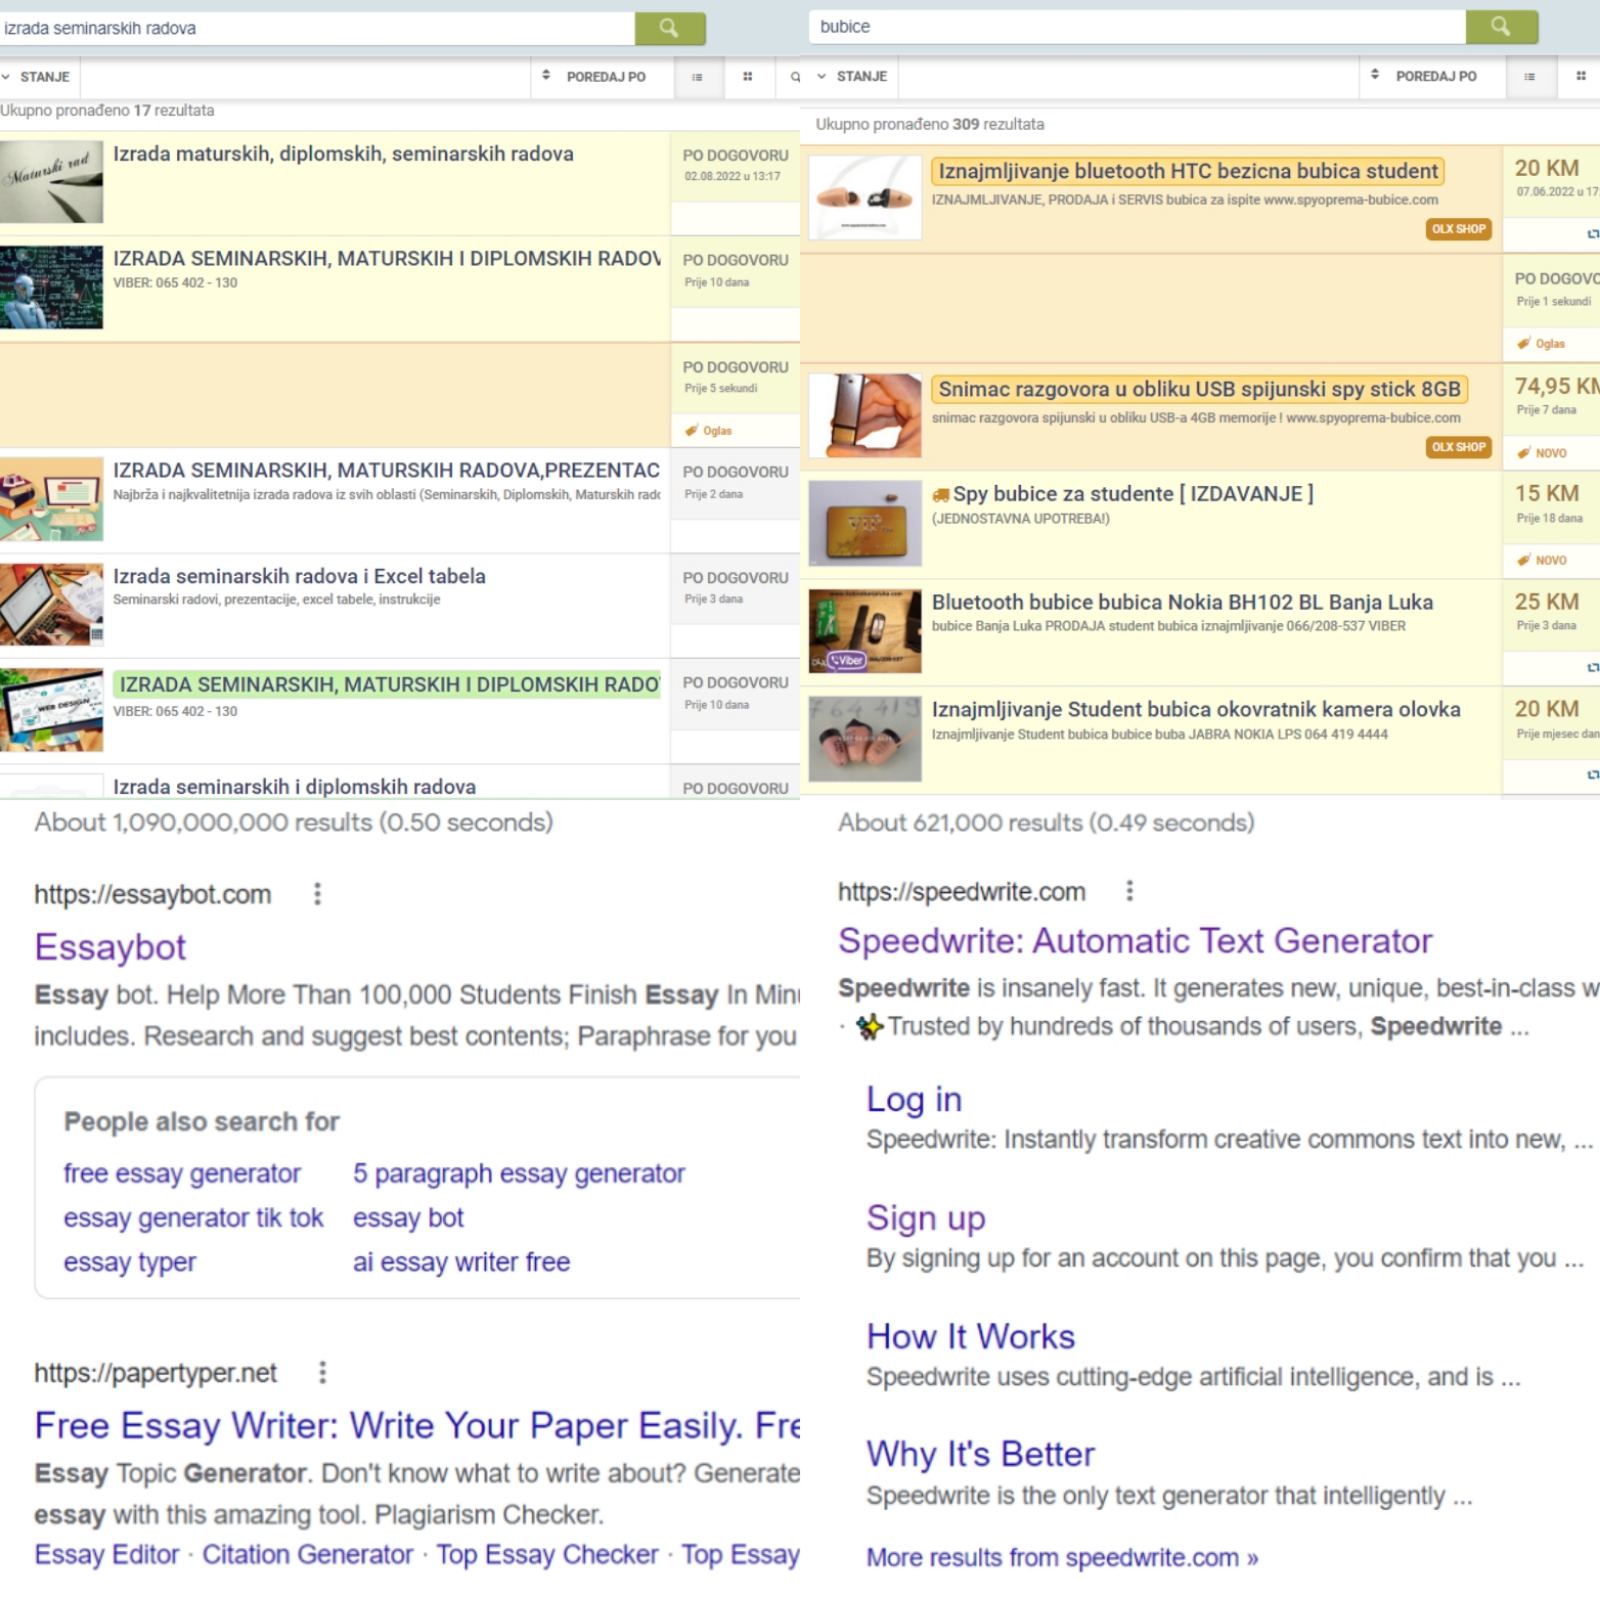Image resolution: width=1600 pixels, height=1600 pixels.
Task: Click thumbnail of Nokia BH102 listing
Action: [x=865, y=631]
